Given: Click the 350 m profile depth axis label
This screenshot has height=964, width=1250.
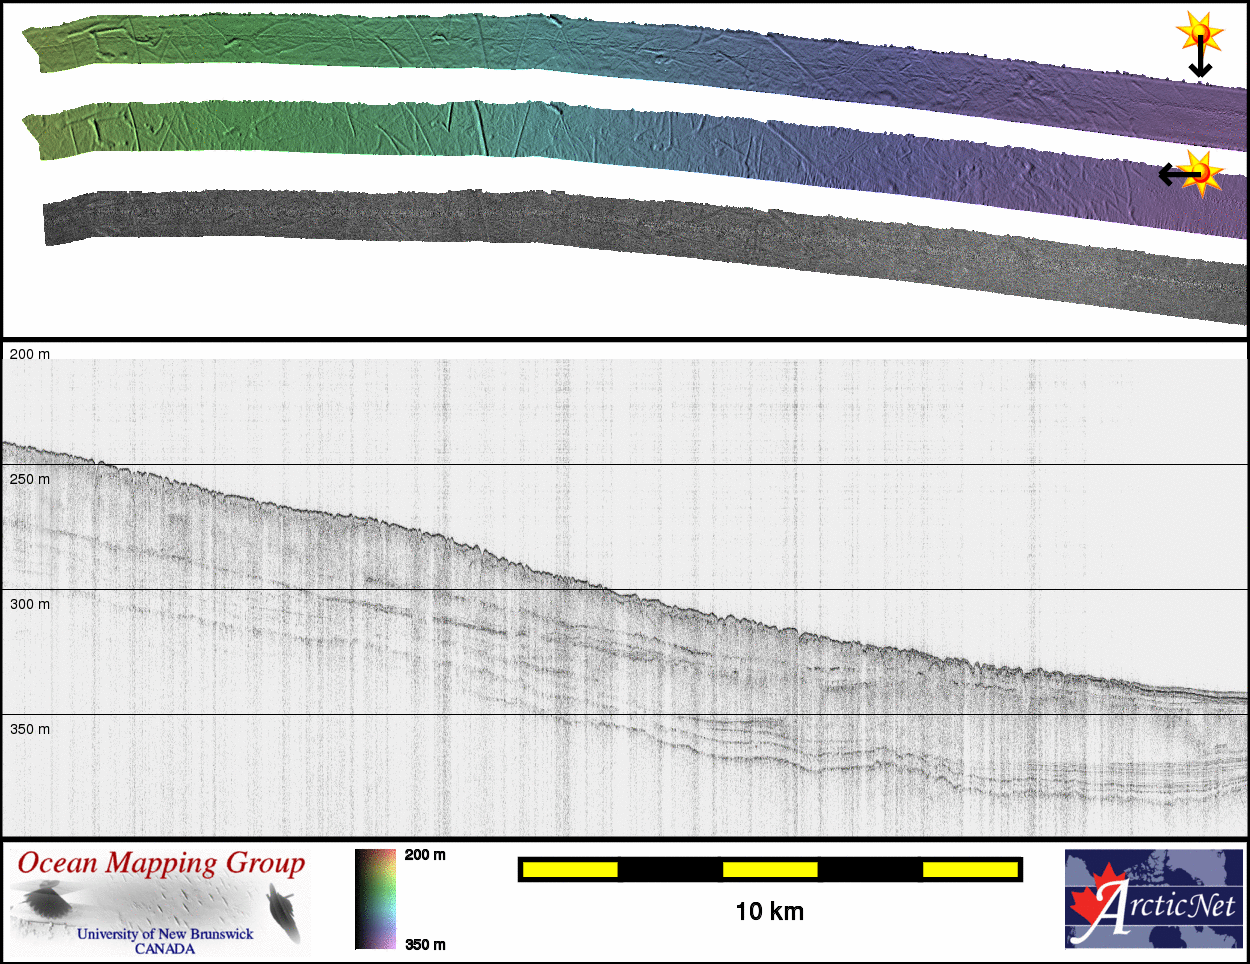Looking at the screenshot, I should point(30,729).
